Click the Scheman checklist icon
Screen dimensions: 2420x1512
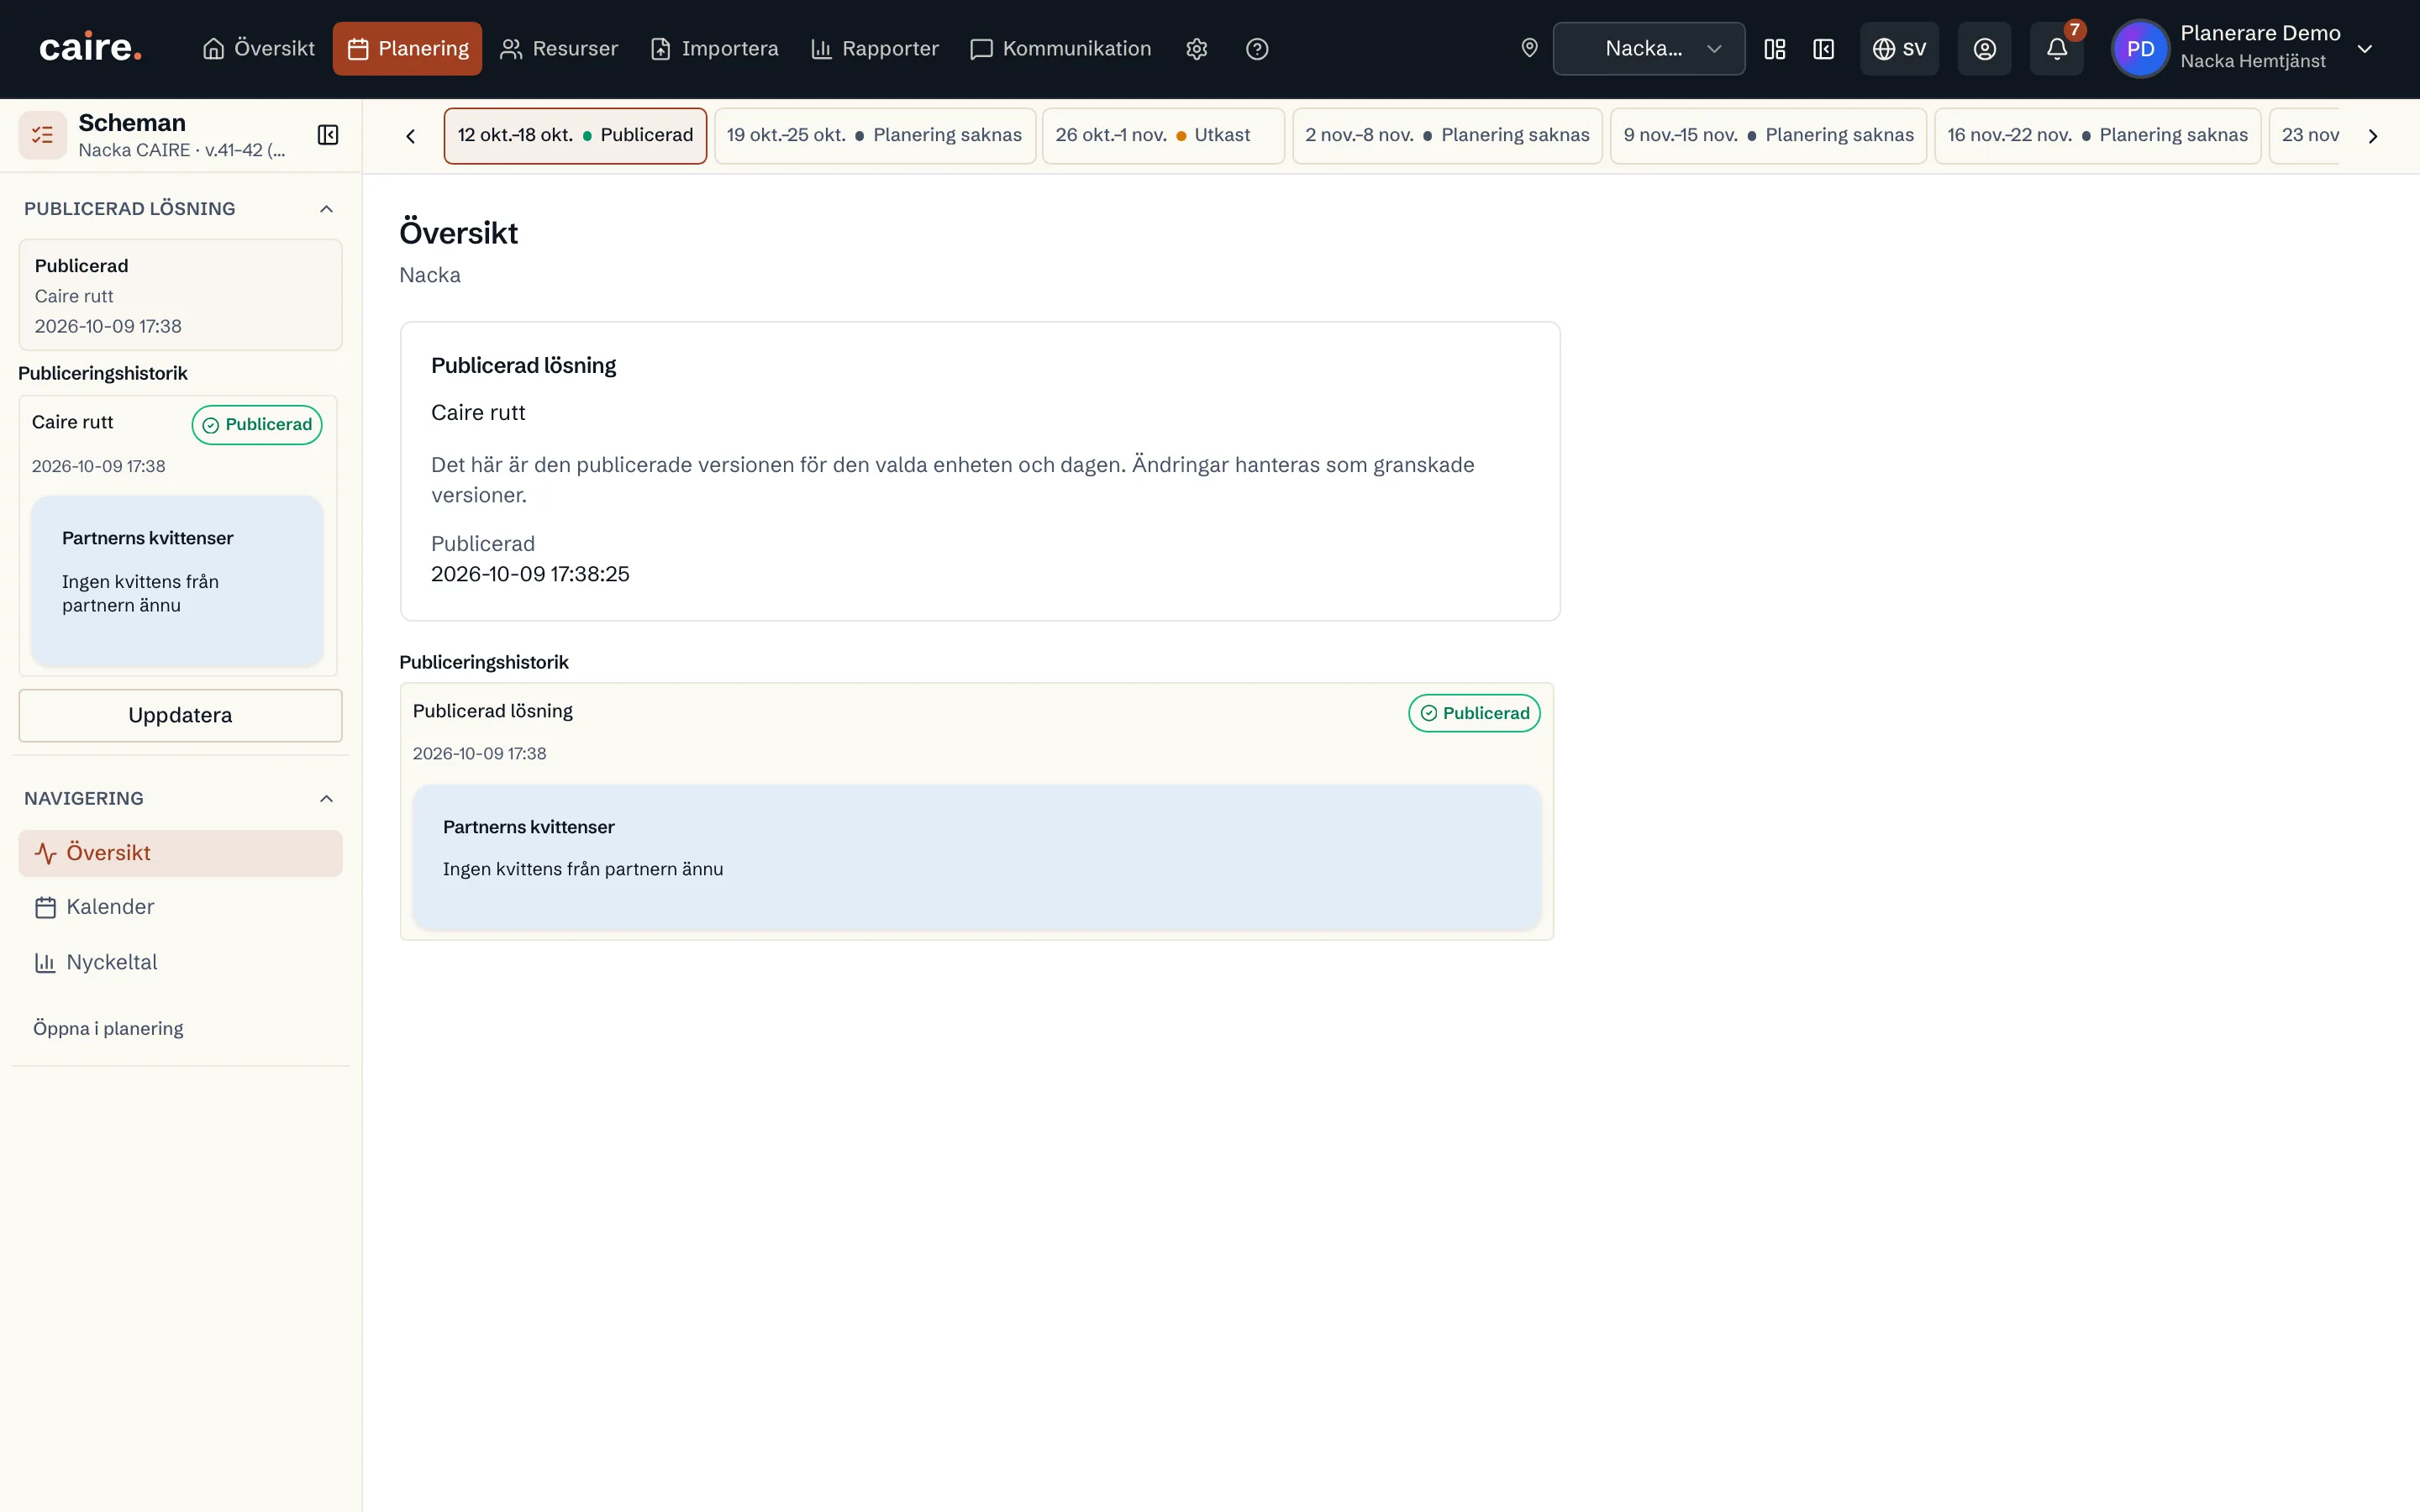[x=43, y=135]
